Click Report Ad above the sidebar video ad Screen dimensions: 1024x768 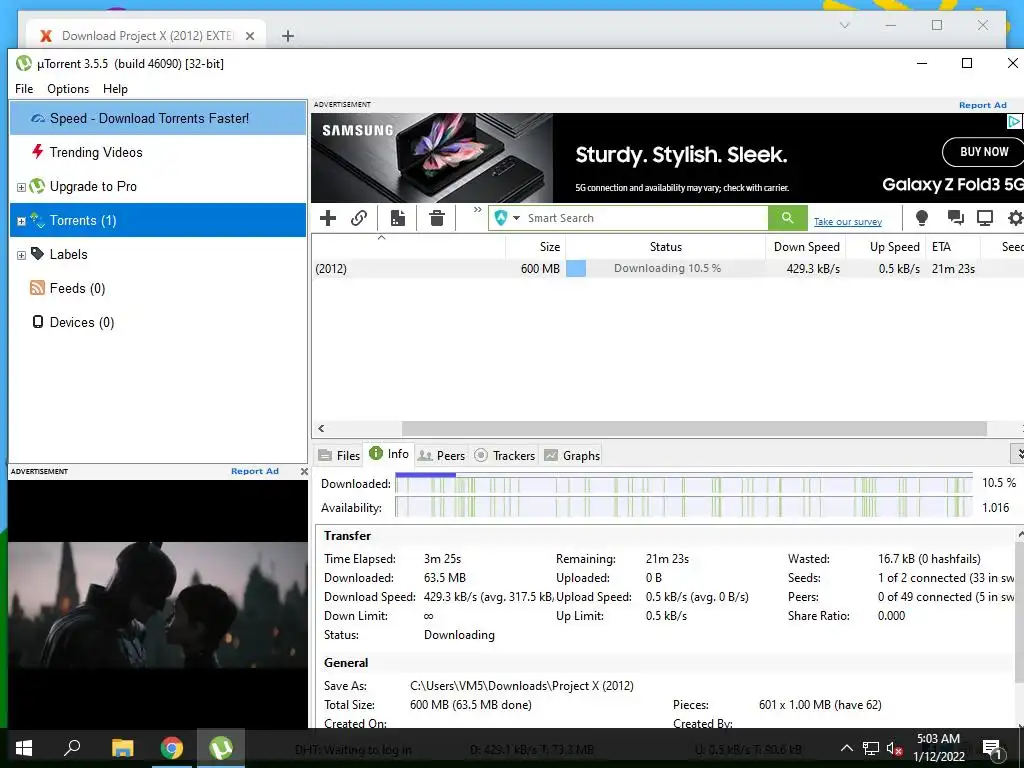[x=255, y=471]
